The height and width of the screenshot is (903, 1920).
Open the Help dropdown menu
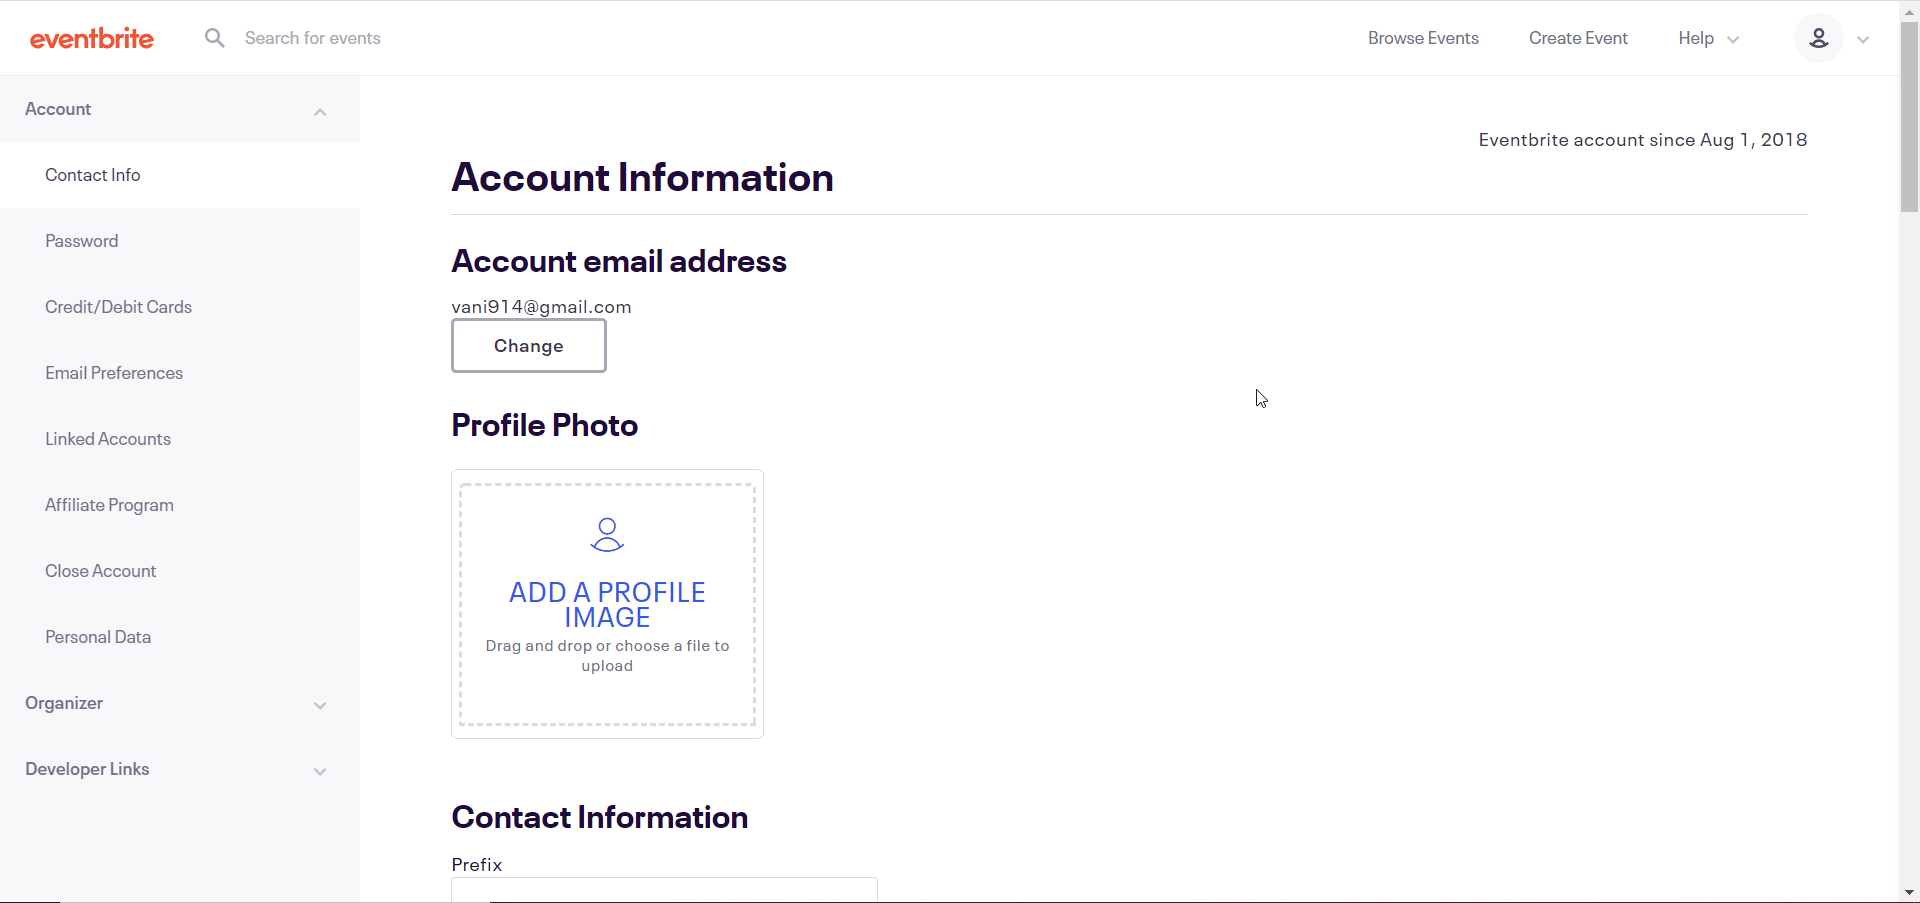point(1708,38)
